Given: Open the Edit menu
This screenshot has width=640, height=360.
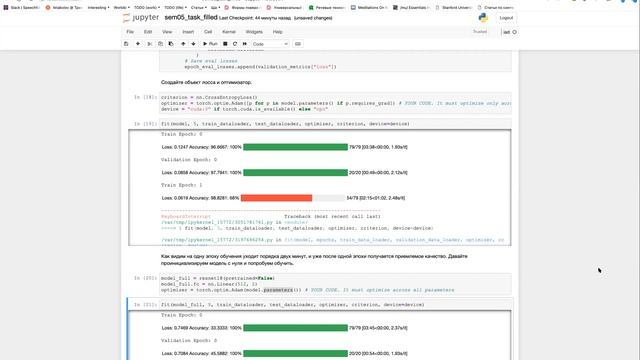Looking at the screenshot, I should point(148,32).
